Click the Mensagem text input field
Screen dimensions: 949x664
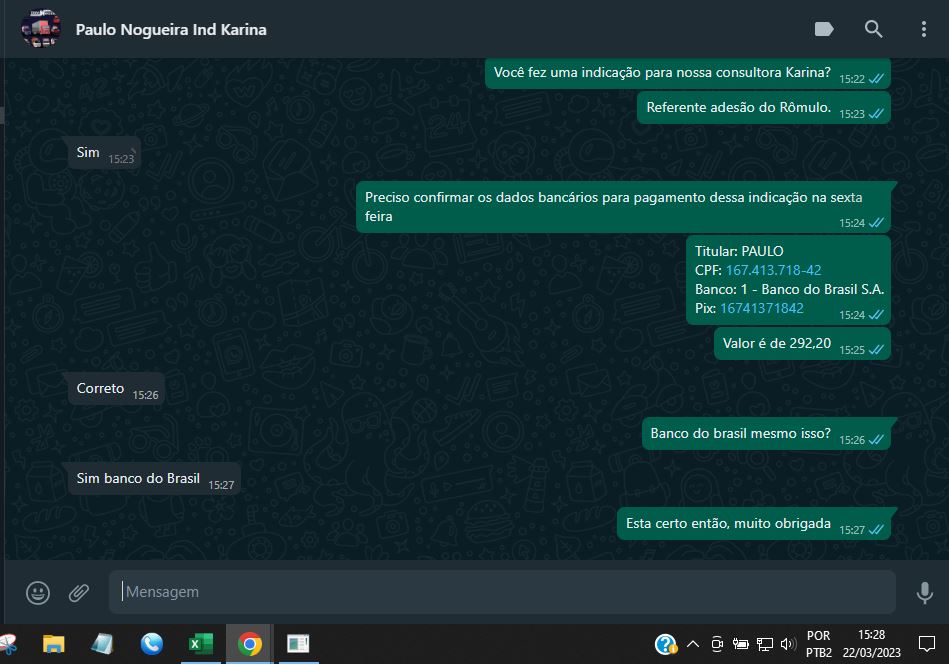click(500, 592)
